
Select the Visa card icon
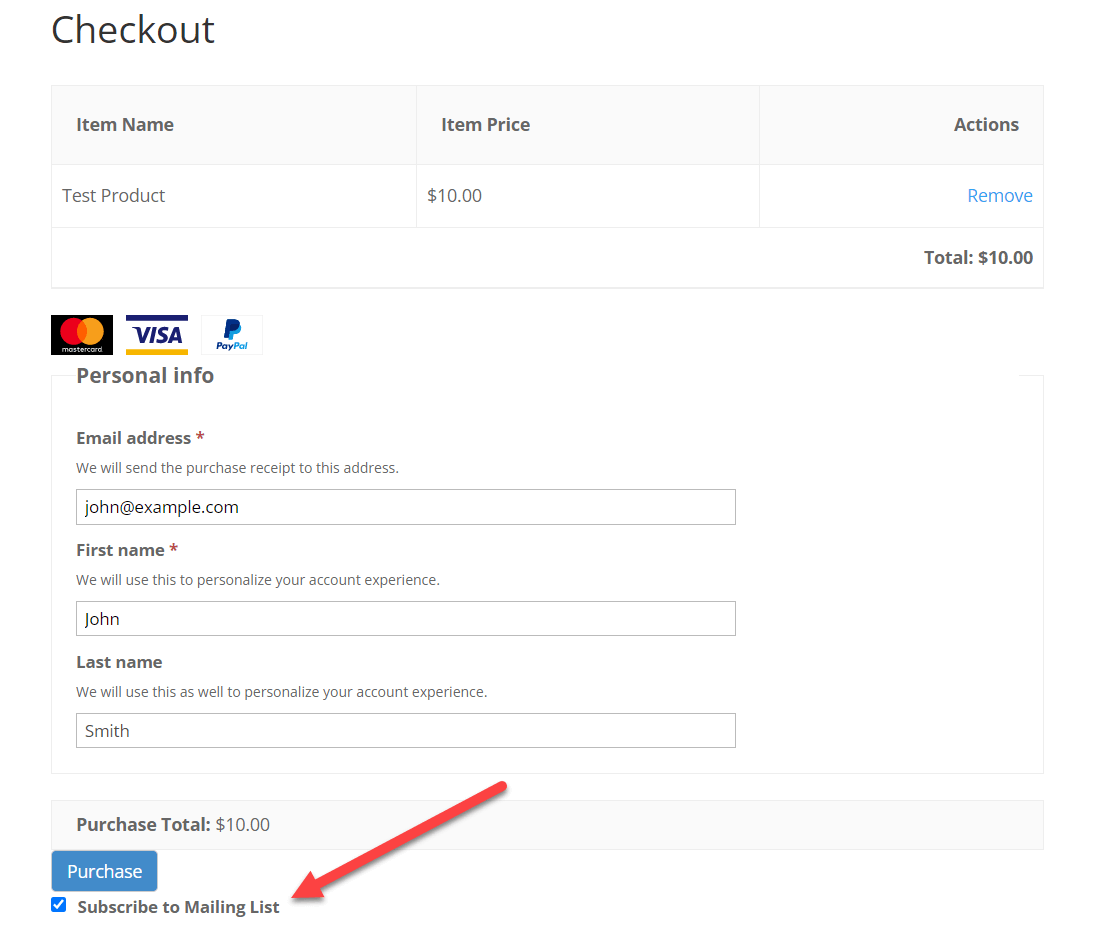(x=157, y=335)
